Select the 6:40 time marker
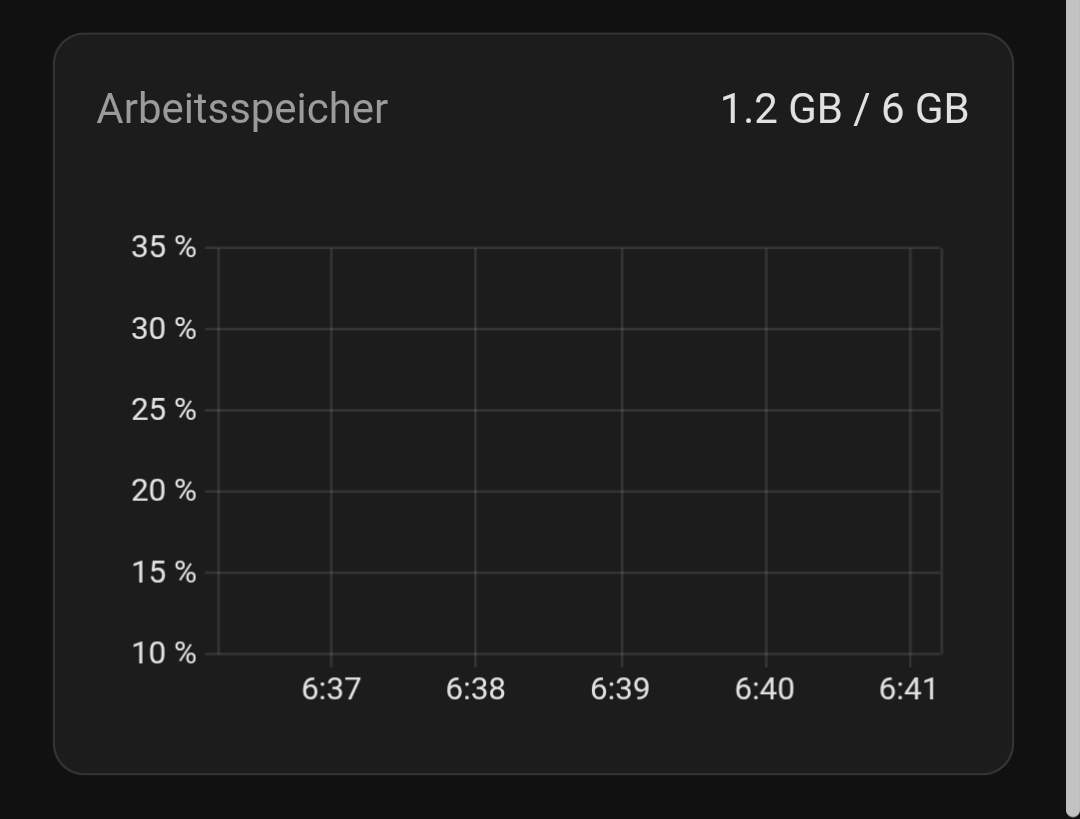 [x=765, y=690]
